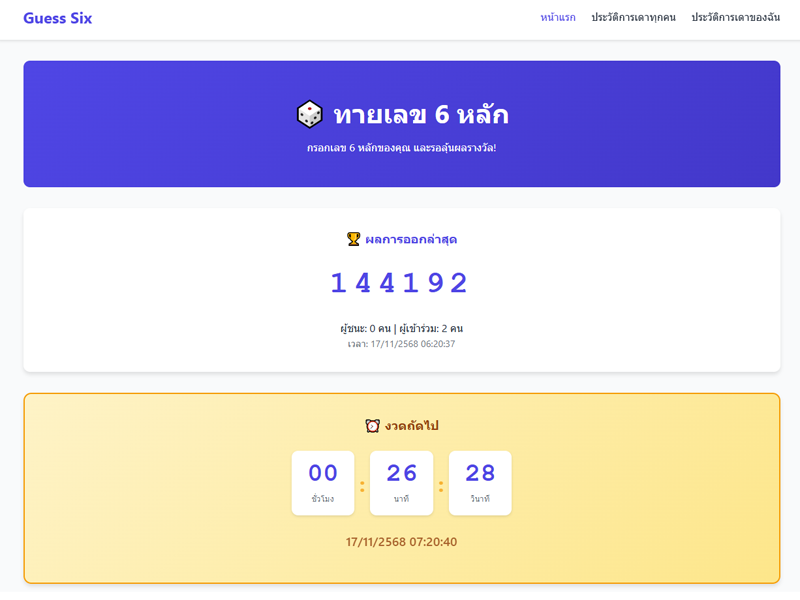Open the Guess Six logo link

pos(58,18)
